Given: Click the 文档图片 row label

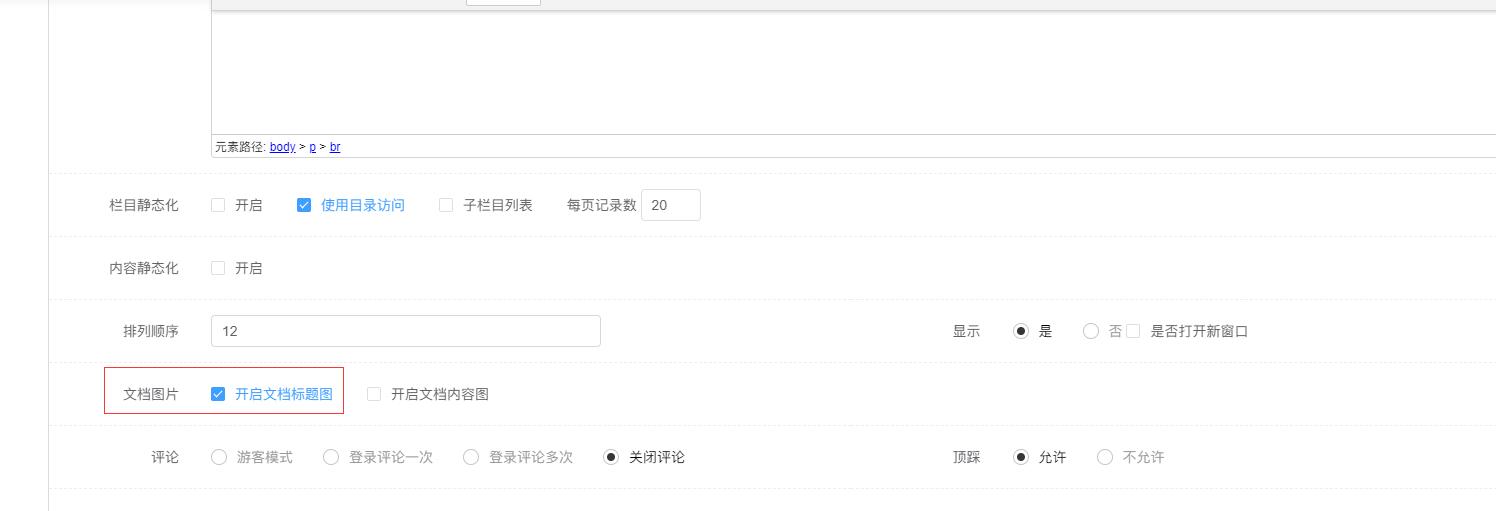Looking at the screenshot, I should point(151,394).
